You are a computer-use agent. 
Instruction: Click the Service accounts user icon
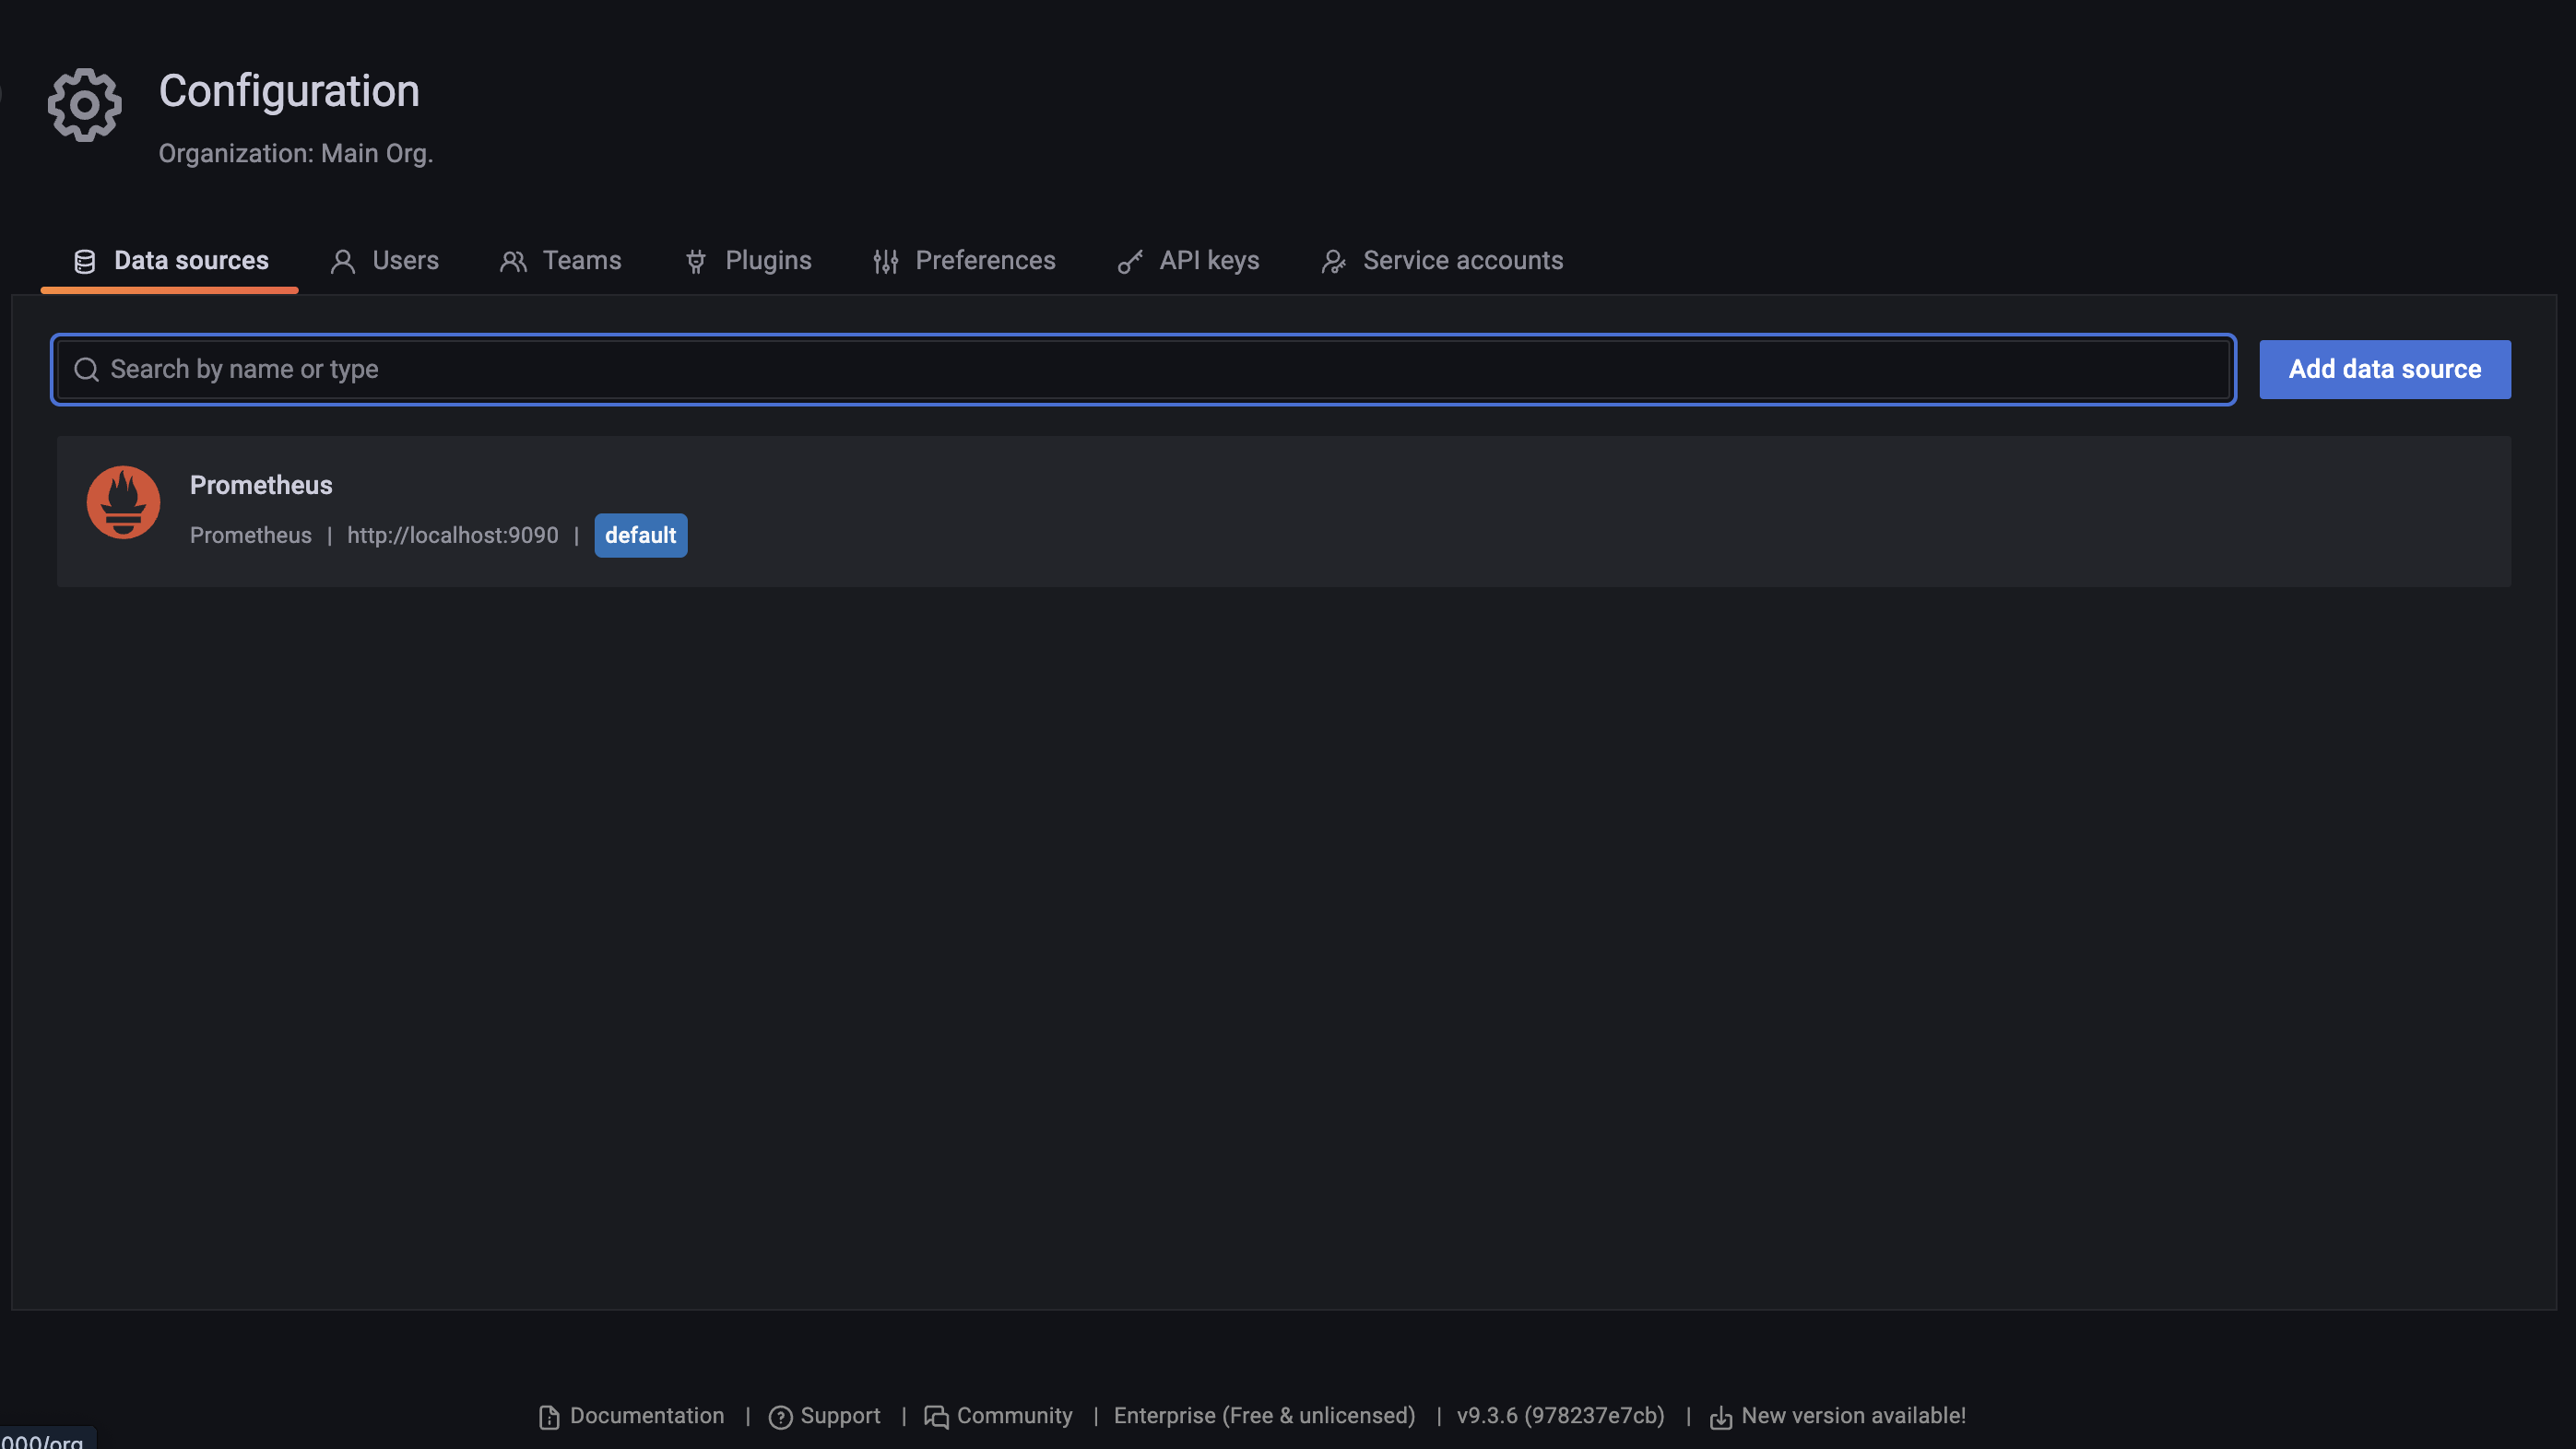1333,262
